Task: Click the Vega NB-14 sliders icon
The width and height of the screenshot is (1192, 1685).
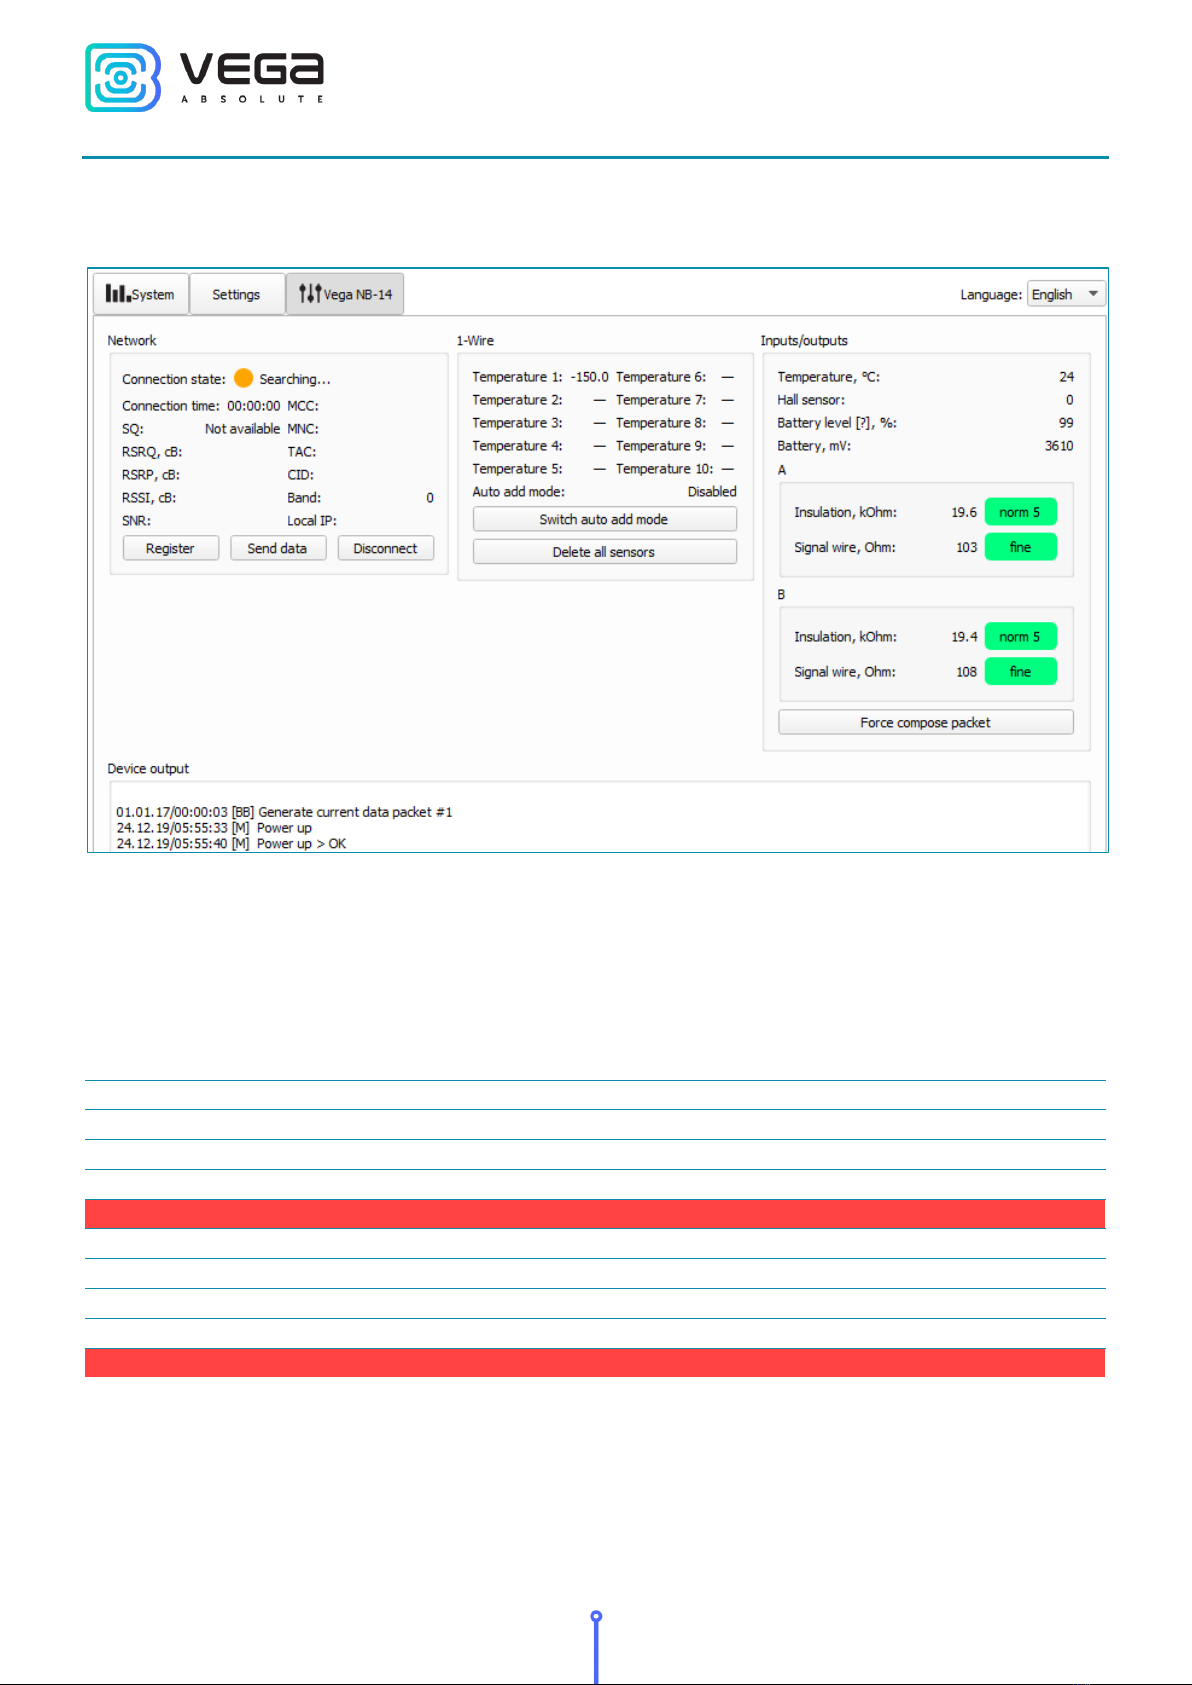Action: point(310,293)
